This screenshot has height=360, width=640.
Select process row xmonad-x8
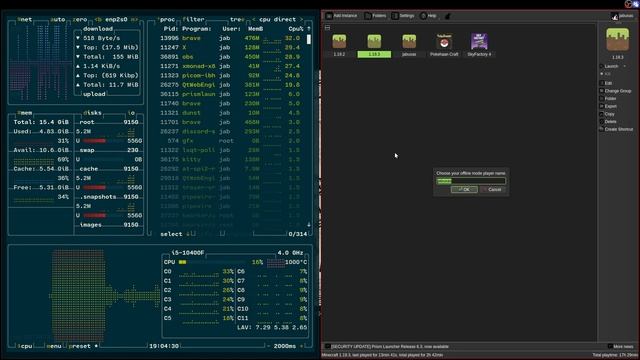[x=230, y=66]
